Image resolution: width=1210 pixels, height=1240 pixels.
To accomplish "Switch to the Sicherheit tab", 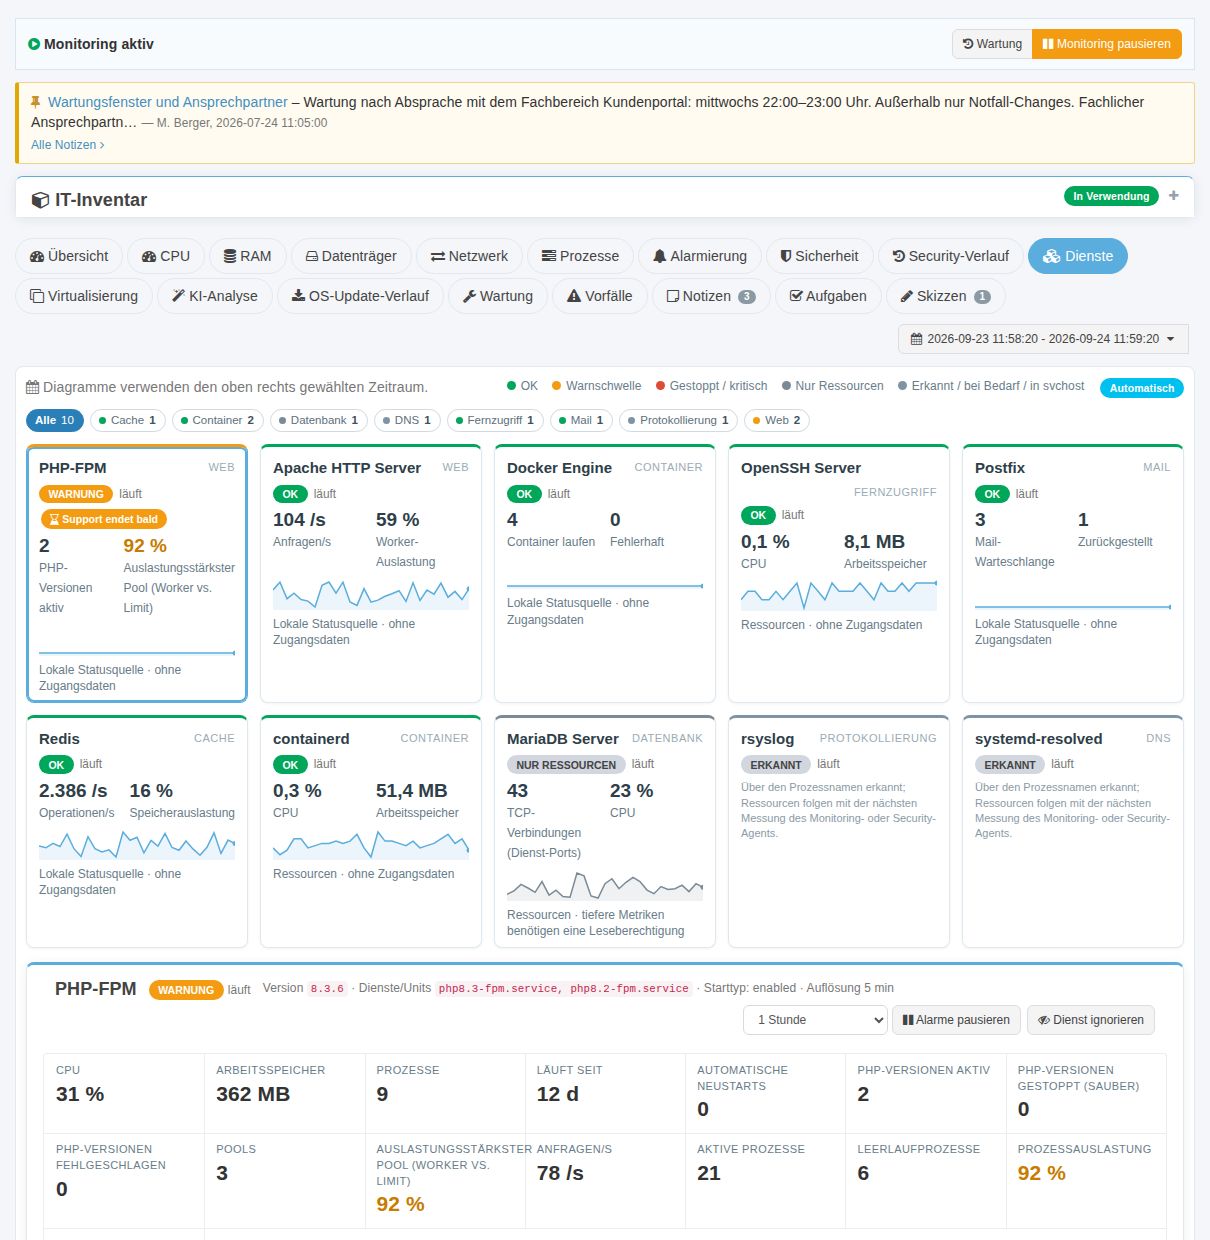I will click(x=820, y=256).
